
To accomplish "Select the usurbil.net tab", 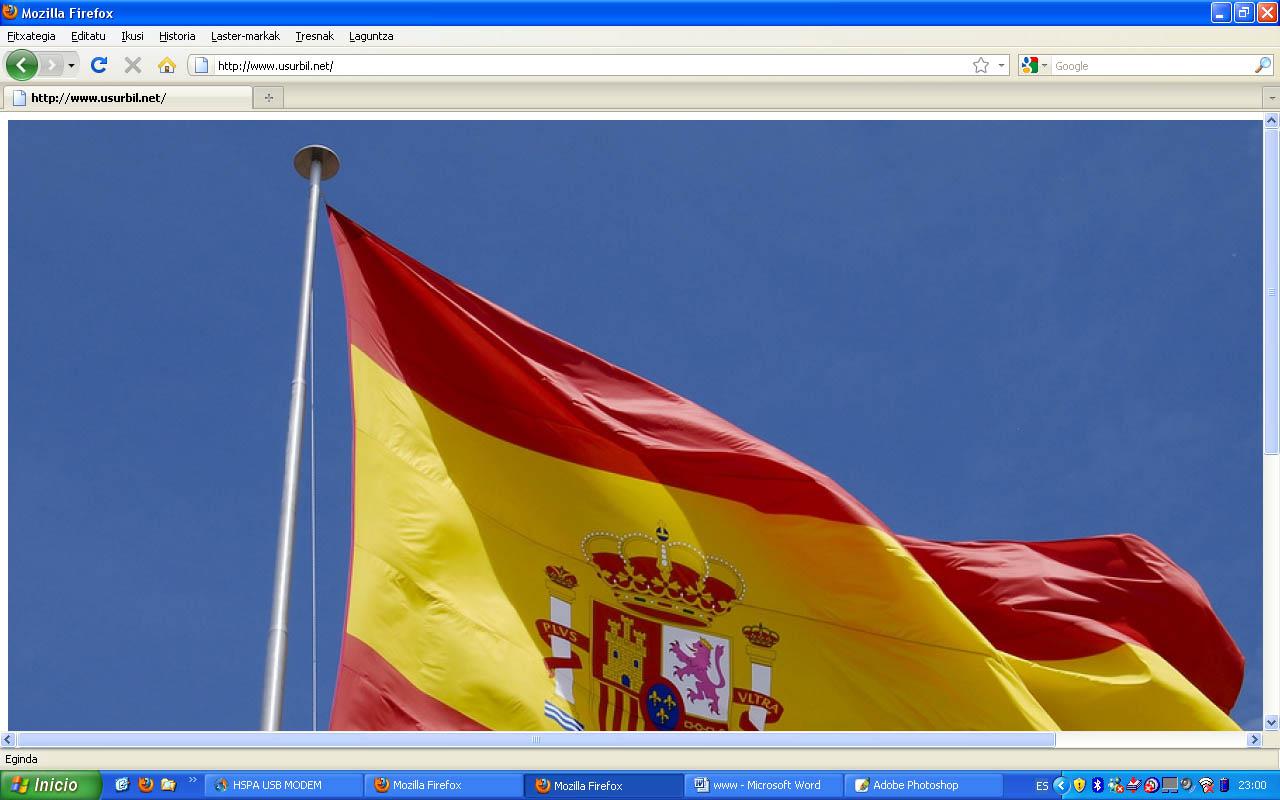I will (128, 97).
